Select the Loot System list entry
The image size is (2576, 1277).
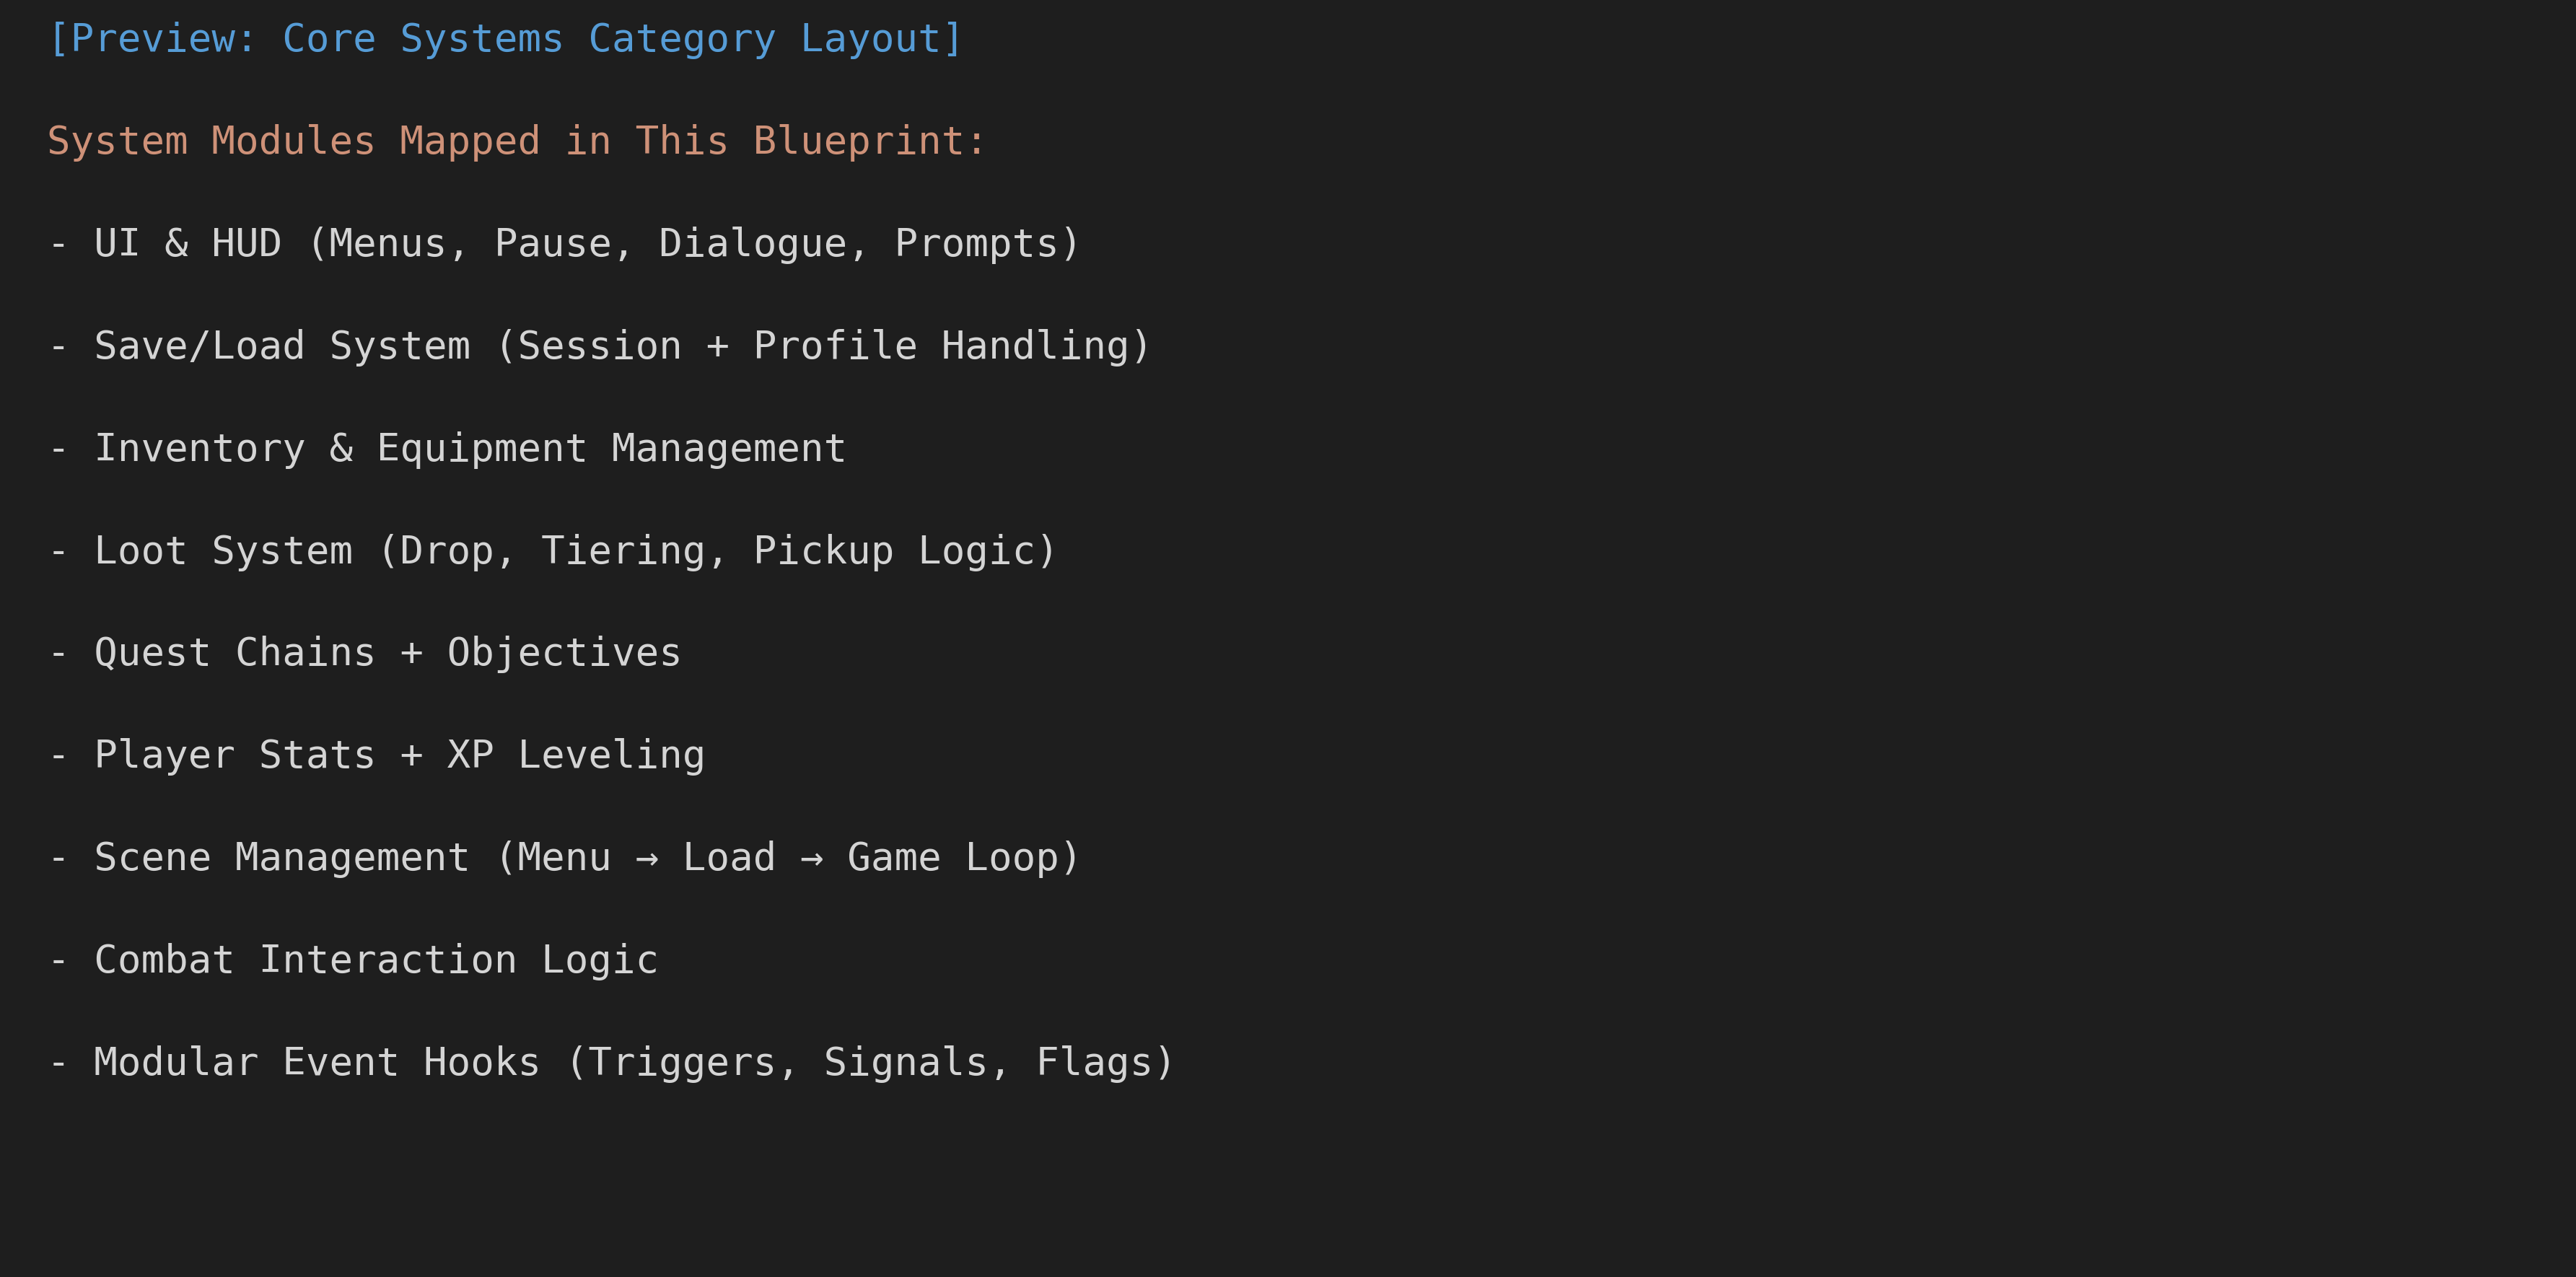552,551
